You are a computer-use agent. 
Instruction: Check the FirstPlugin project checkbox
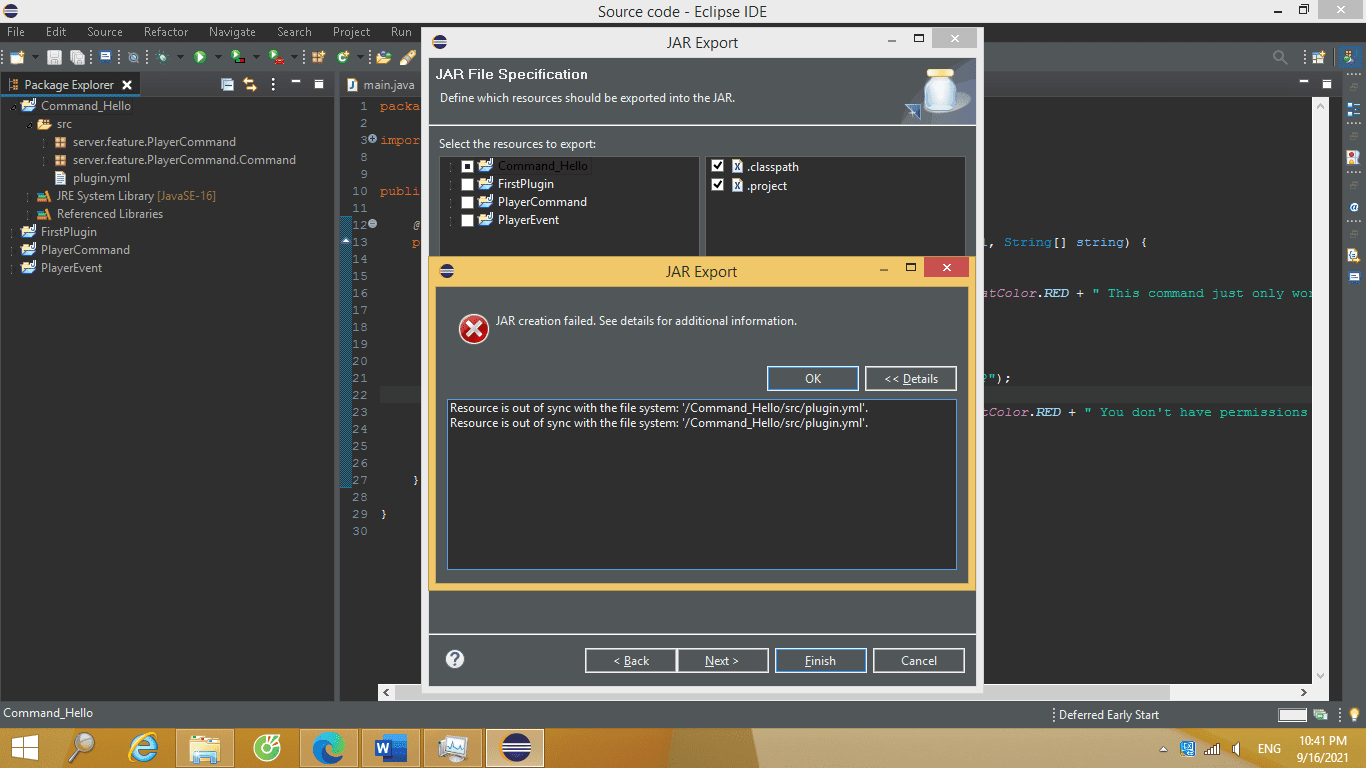[x=467, y=184]
